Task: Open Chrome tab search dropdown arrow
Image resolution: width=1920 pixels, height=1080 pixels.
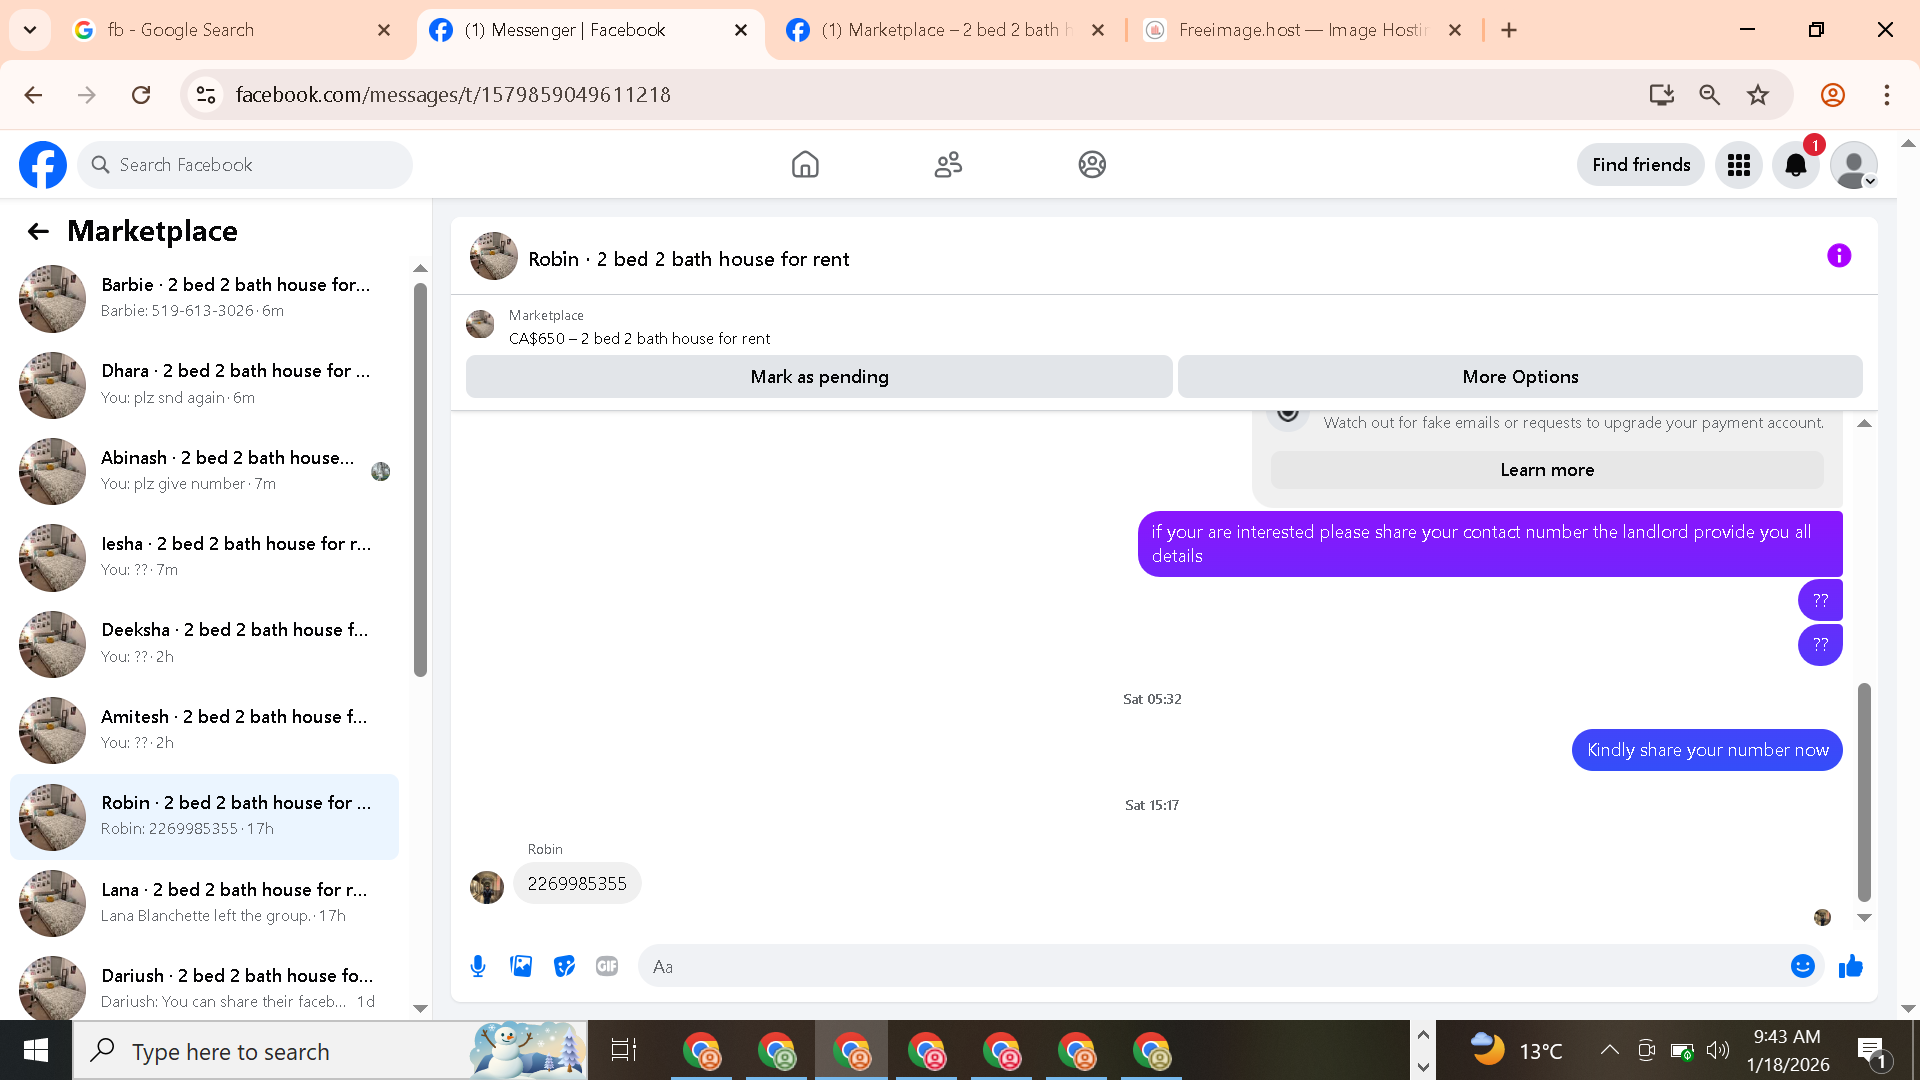Action: (x=30, y=30)
